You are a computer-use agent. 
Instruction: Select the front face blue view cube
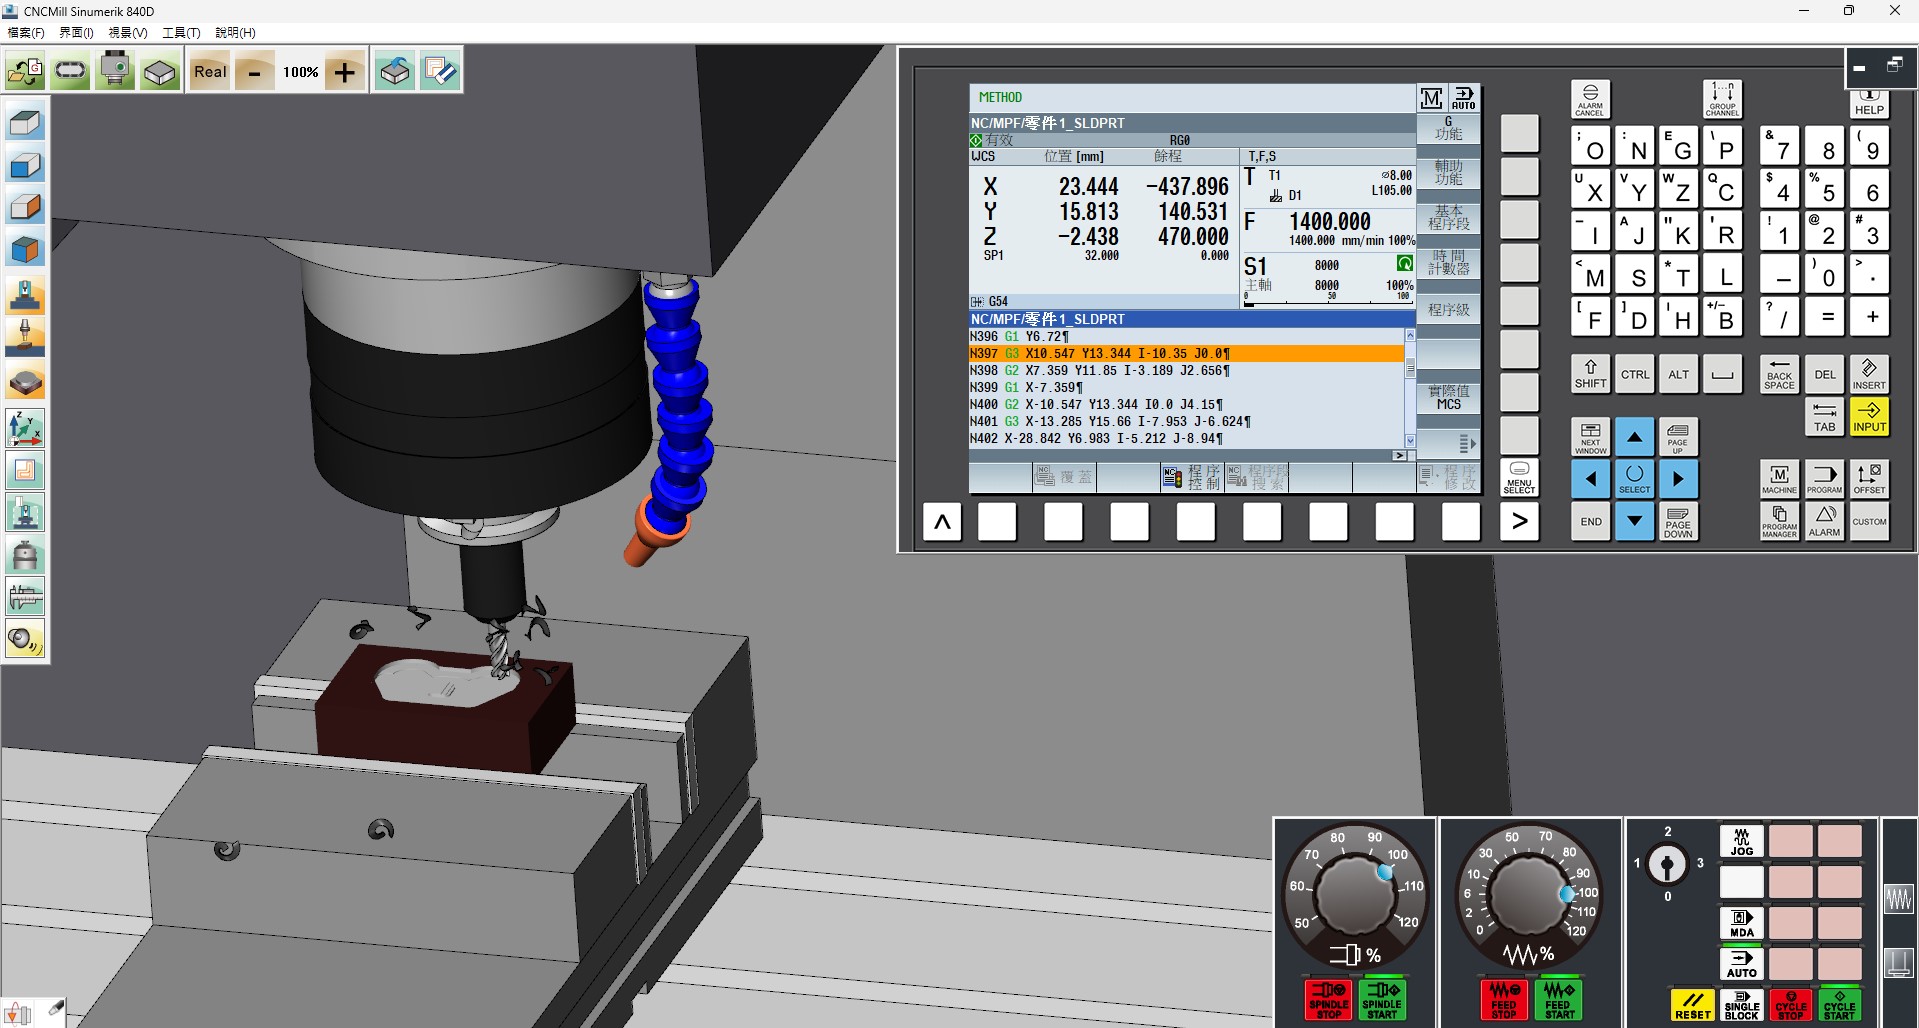click(25, 166)
